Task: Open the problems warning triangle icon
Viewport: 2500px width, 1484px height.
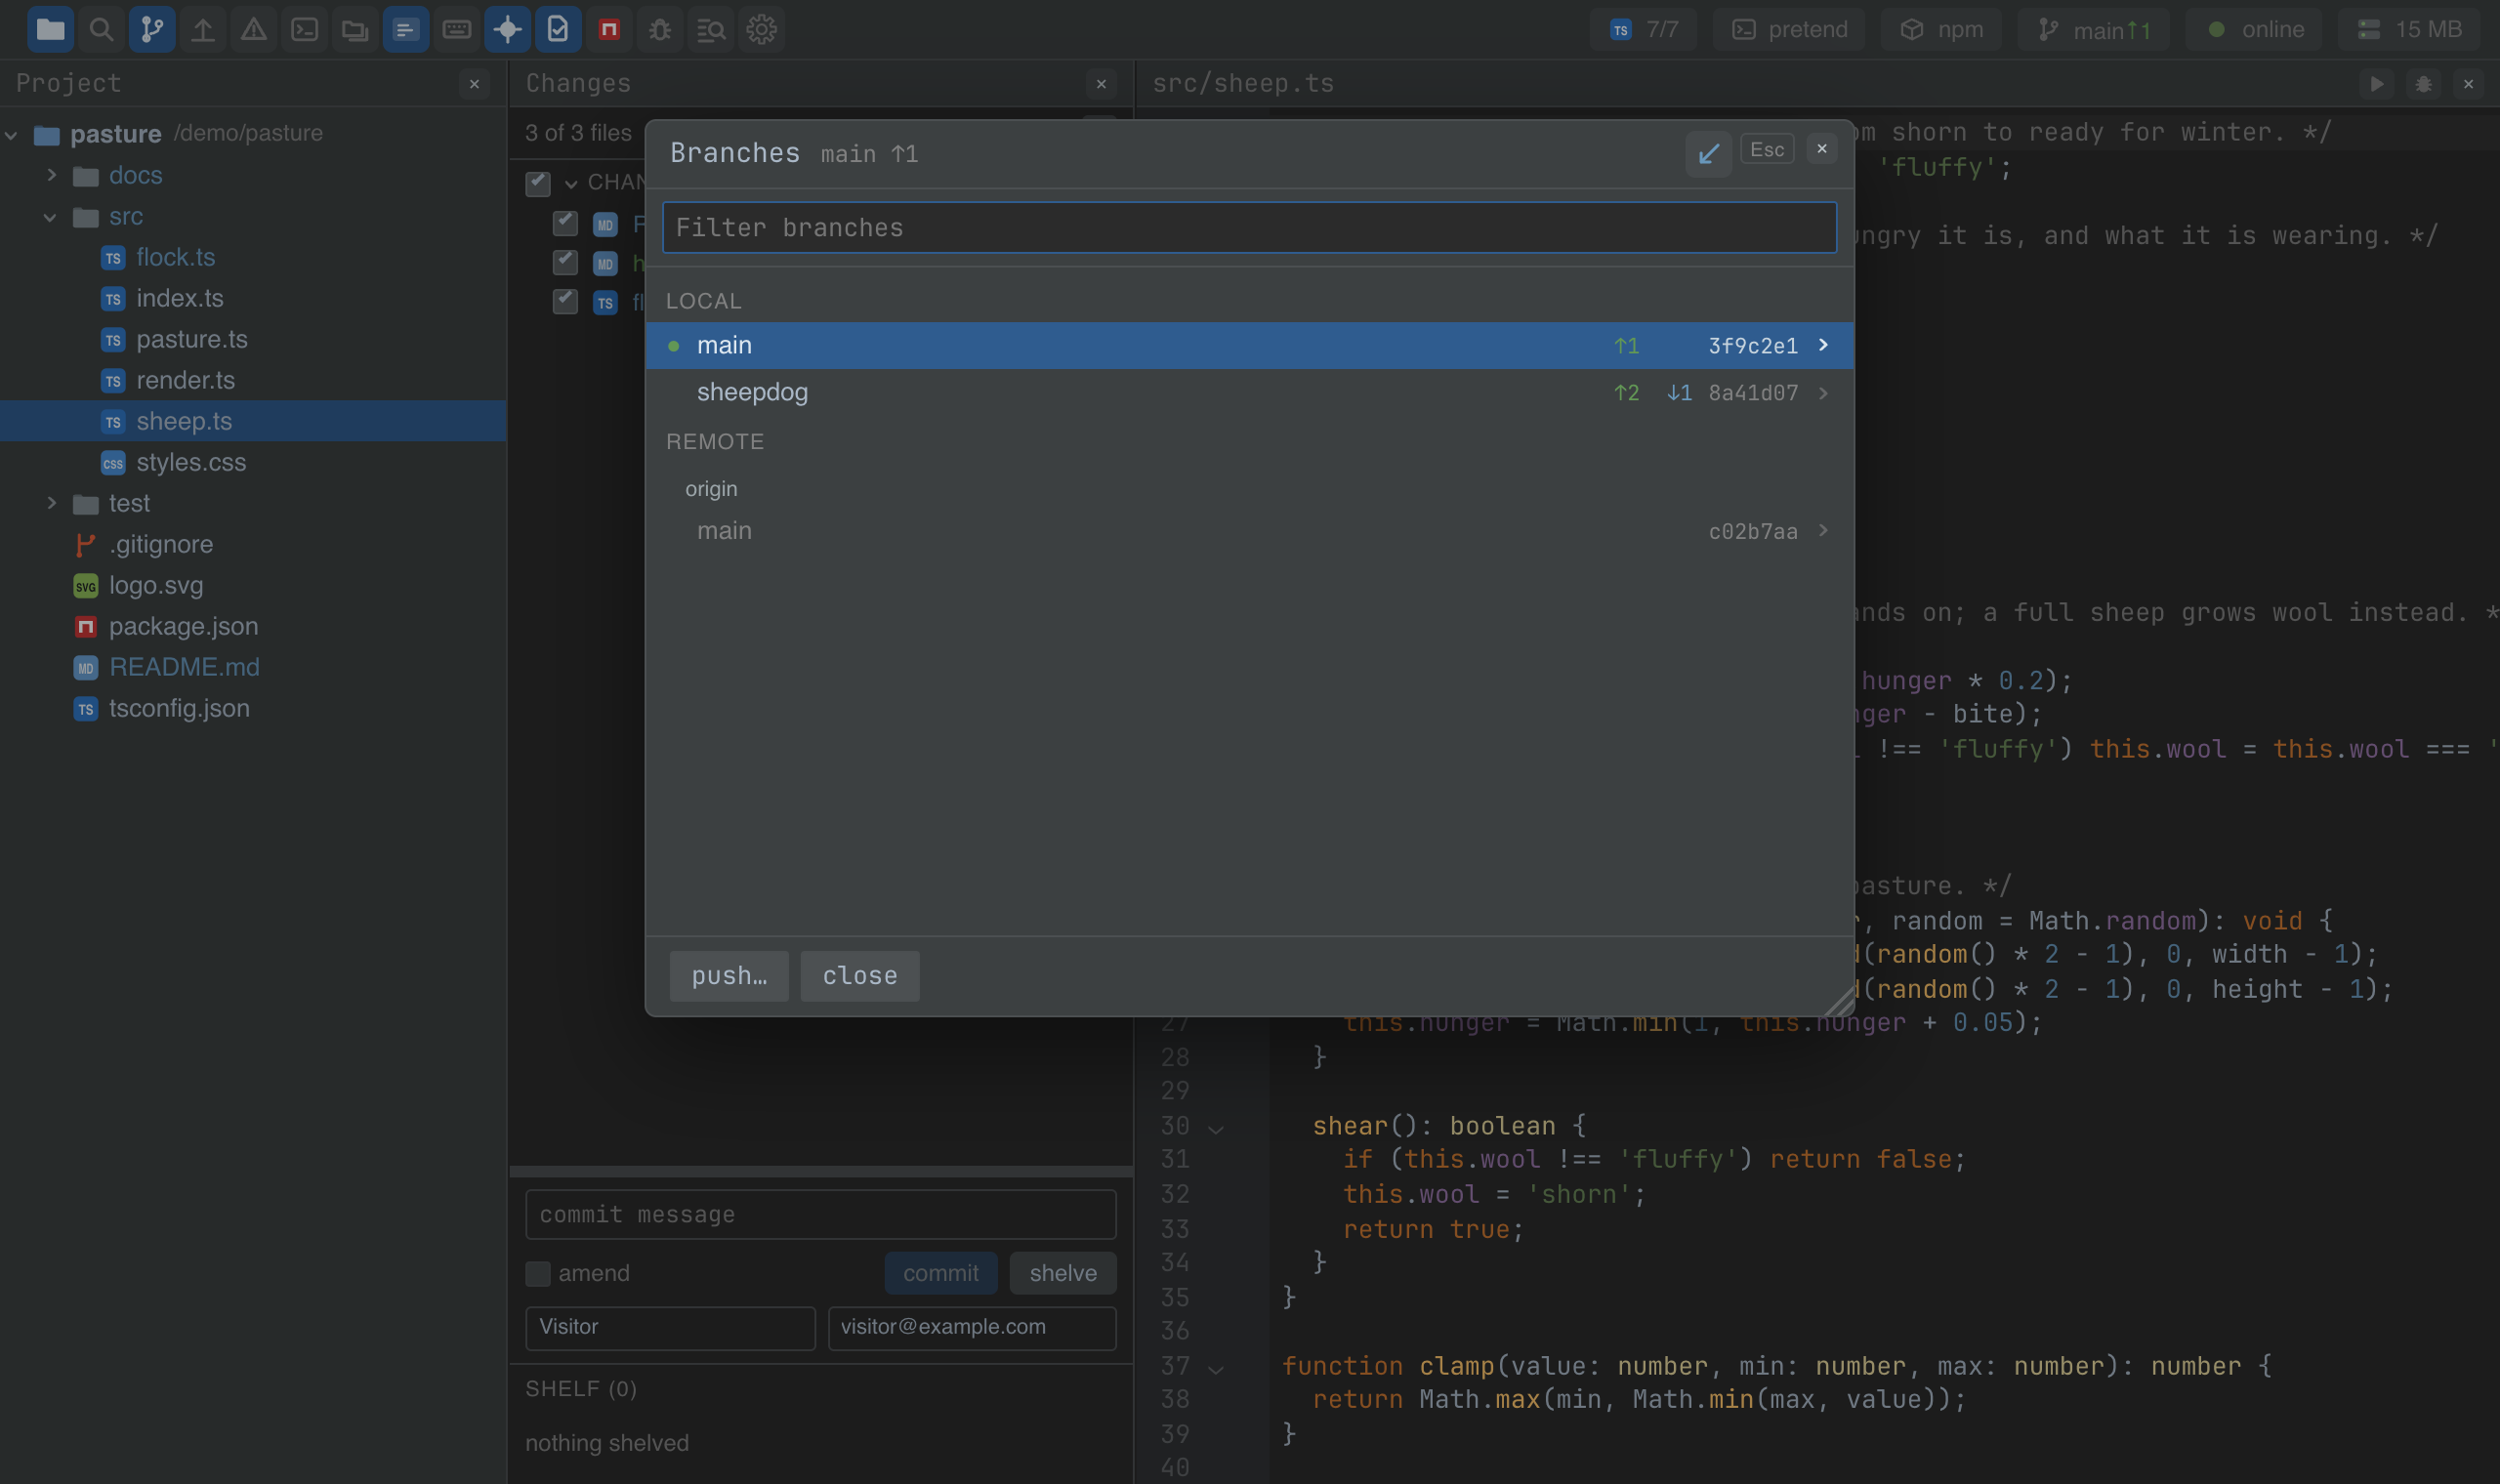Action: (254, 29)
